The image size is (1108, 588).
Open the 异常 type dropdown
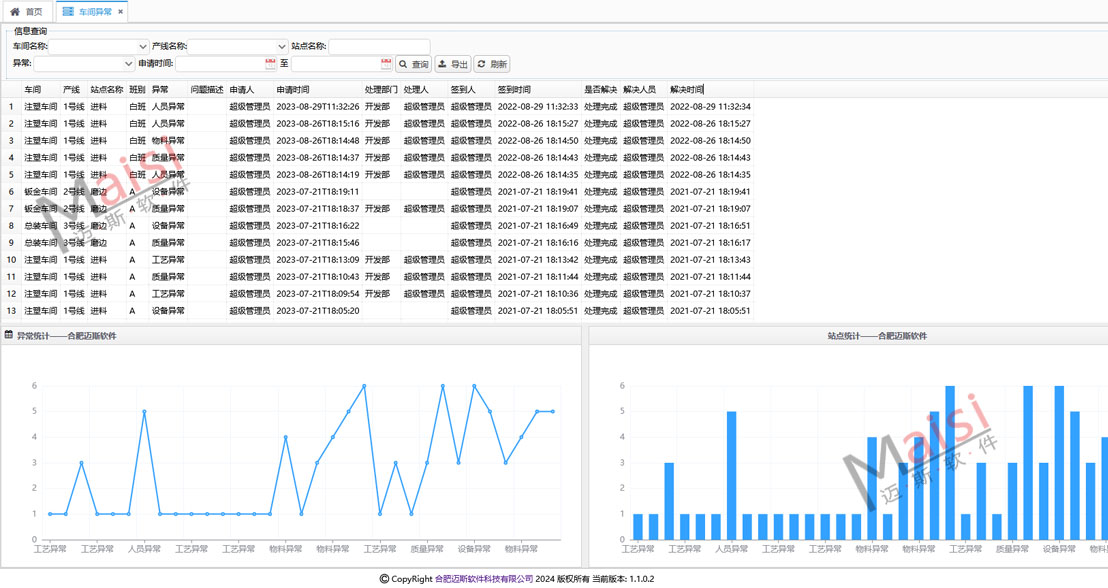click(x=127, y=64)
